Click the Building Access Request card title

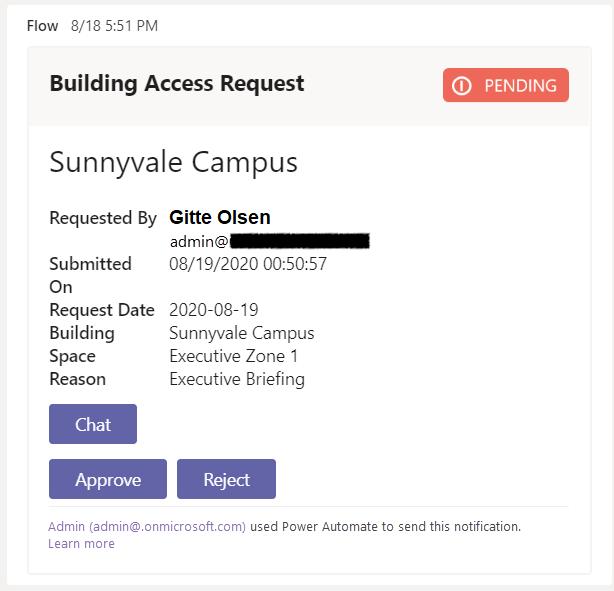[x=177, y=84]
